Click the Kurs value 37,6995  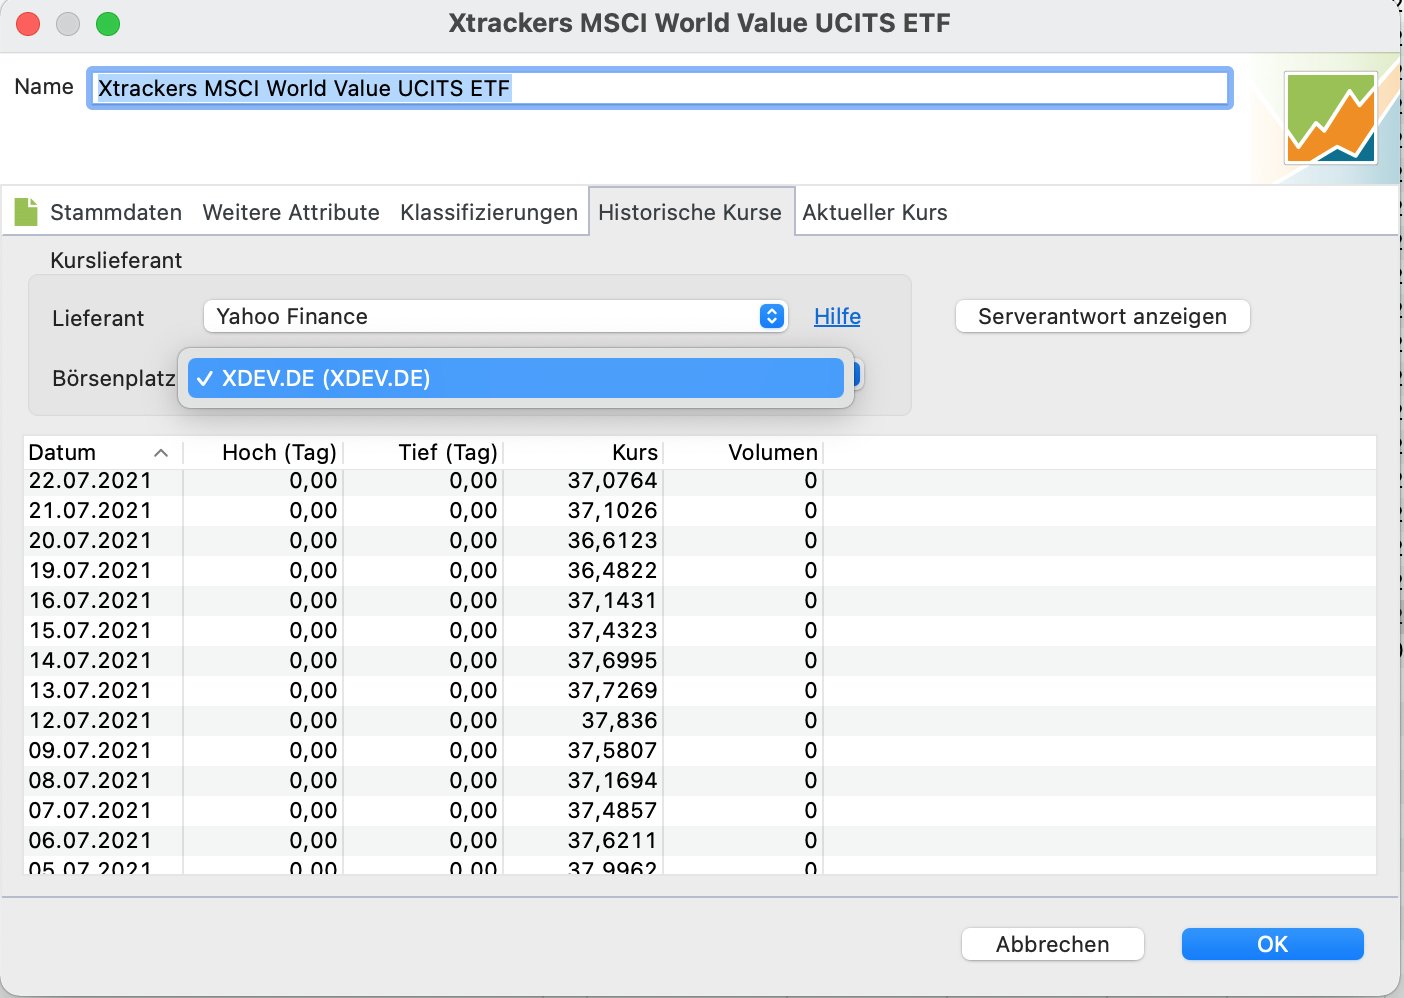pos(612,660)
